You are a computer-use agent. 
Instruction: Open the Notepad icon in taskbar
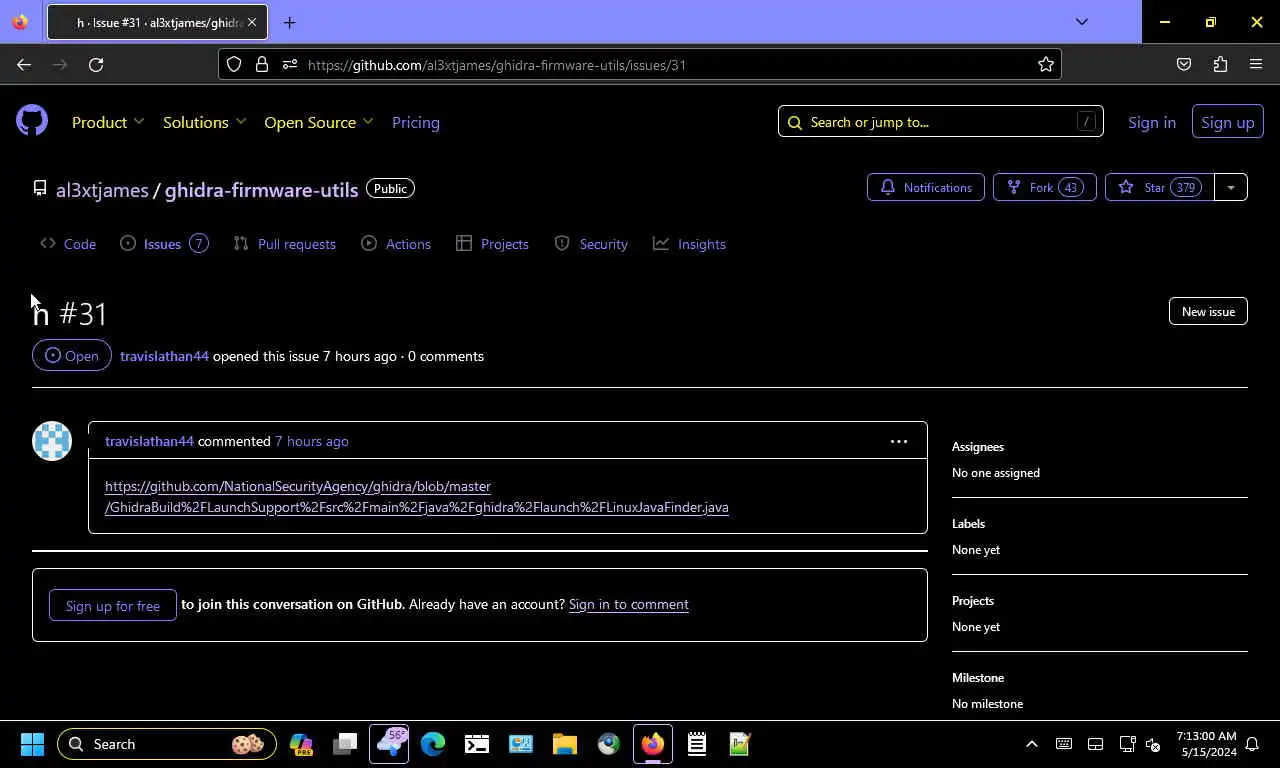coord(697,744)
